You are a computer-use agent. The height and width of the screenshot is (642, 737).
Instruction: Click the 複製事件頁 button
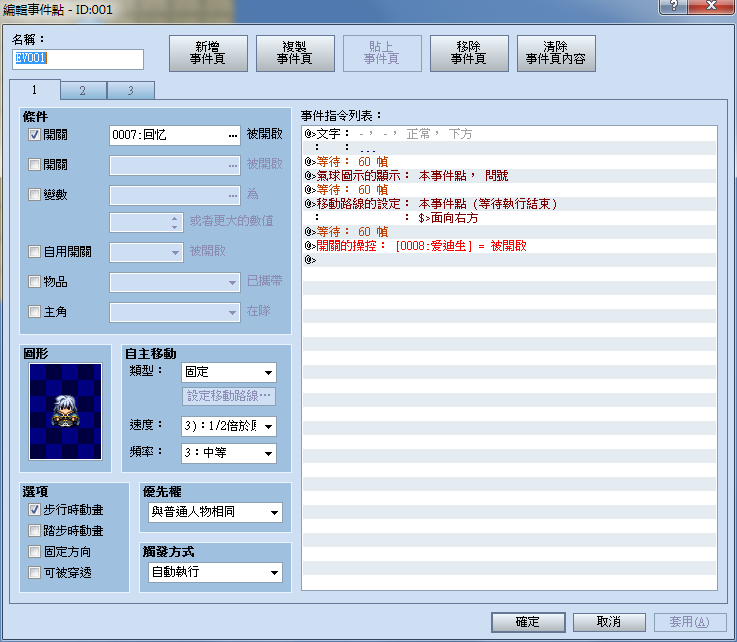click(x=295, y=53)
